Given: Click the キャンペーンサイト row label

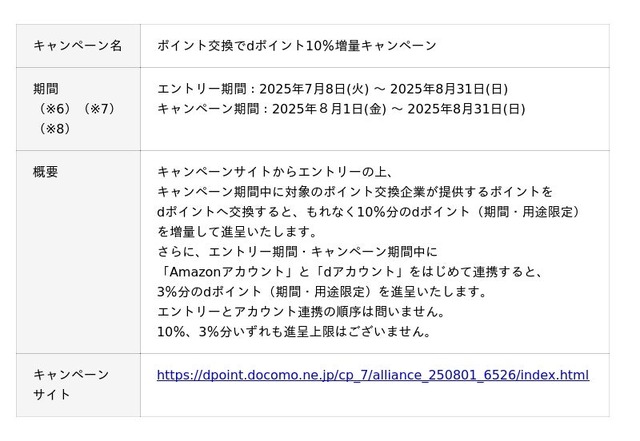Looking at the screenshot, I should click(71, 385).
